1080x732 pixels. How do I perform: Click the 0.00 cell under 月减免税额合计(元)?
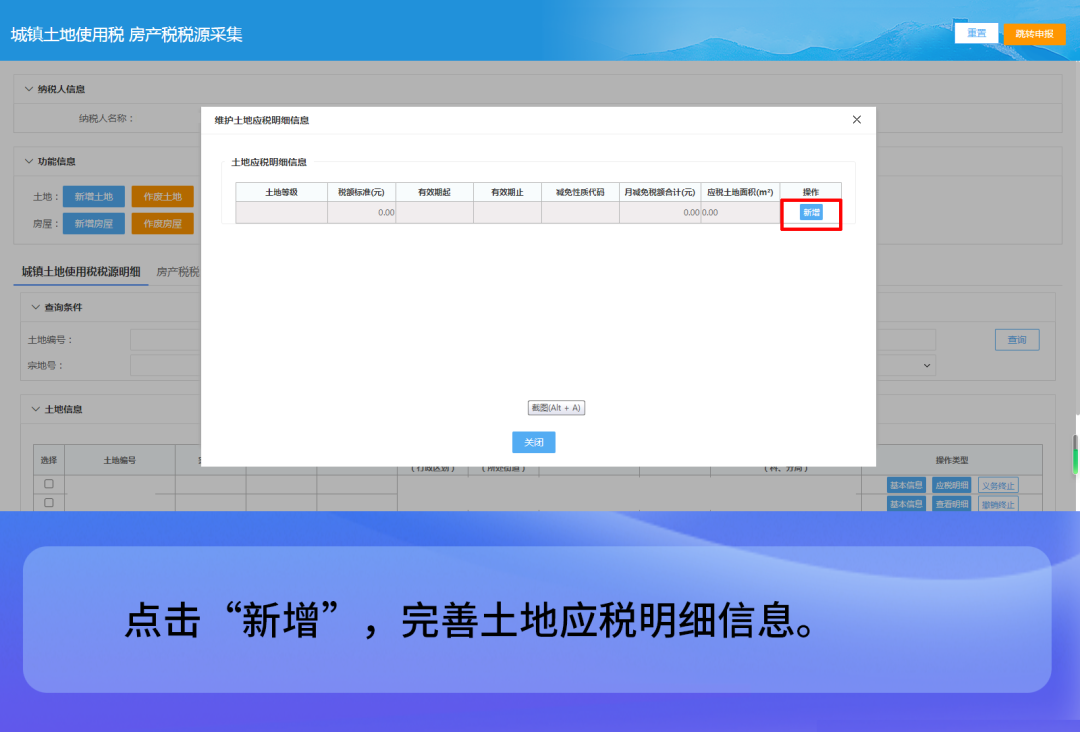pos(660,213)
